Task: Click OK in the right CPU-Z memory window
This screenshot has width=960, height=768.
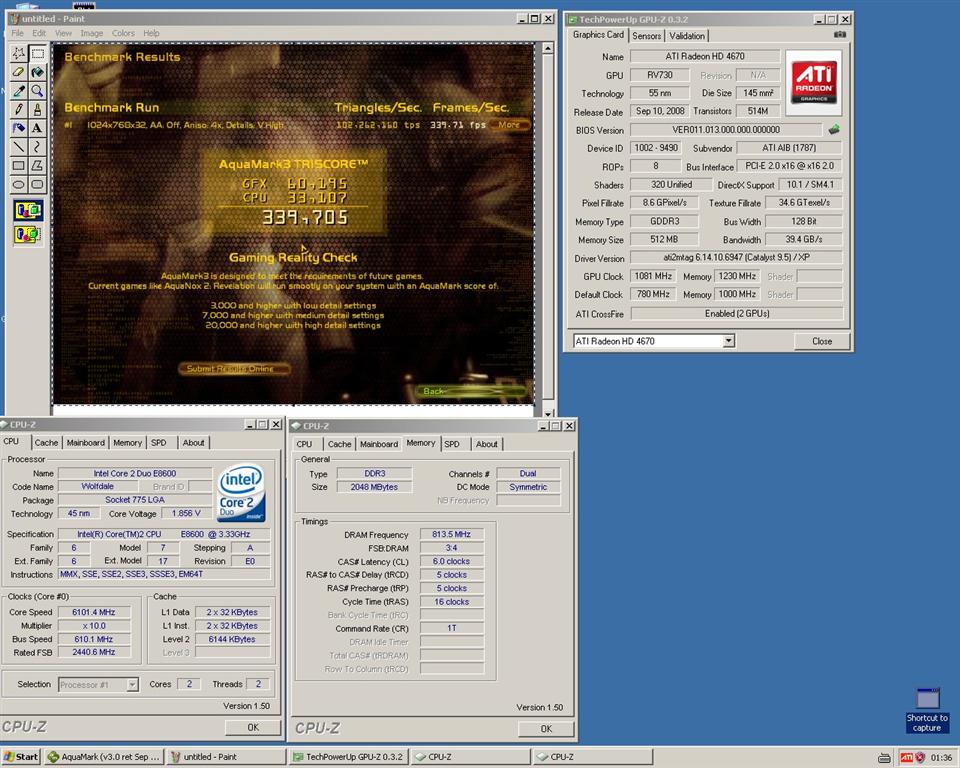Action: [546, 728]
